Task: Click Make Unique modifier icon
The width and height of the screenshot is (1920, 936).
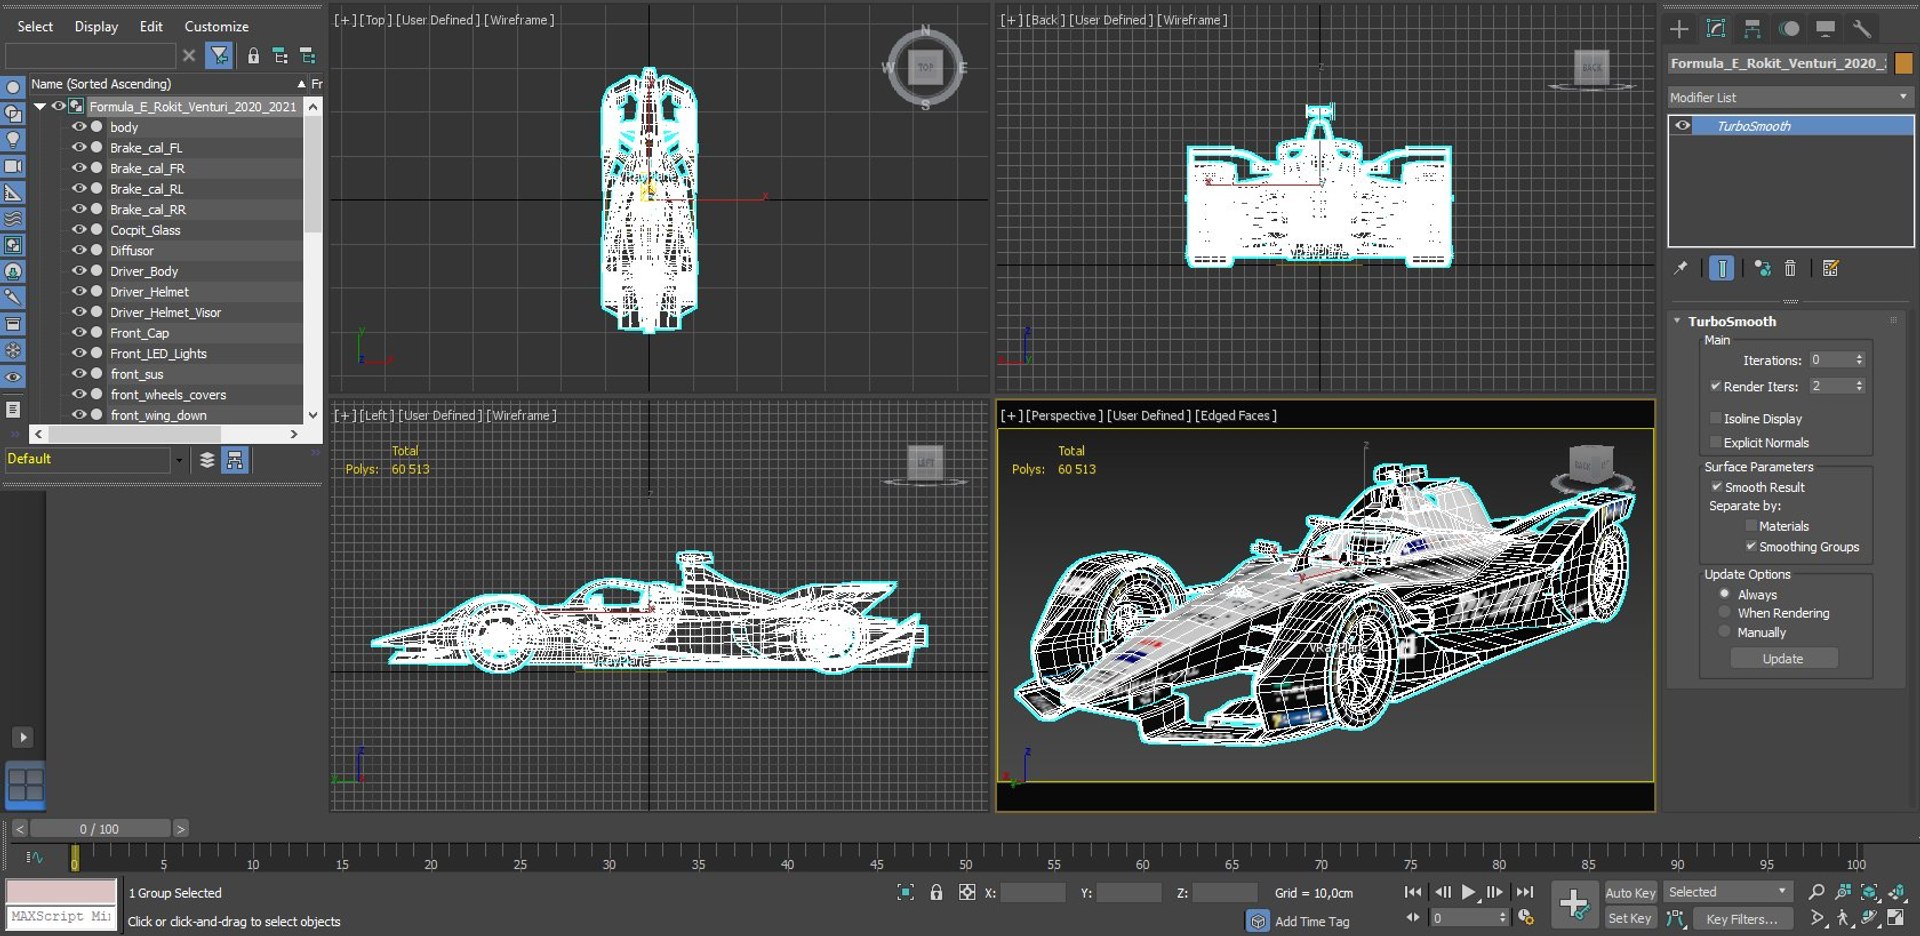Action: tap(1762, 268)
